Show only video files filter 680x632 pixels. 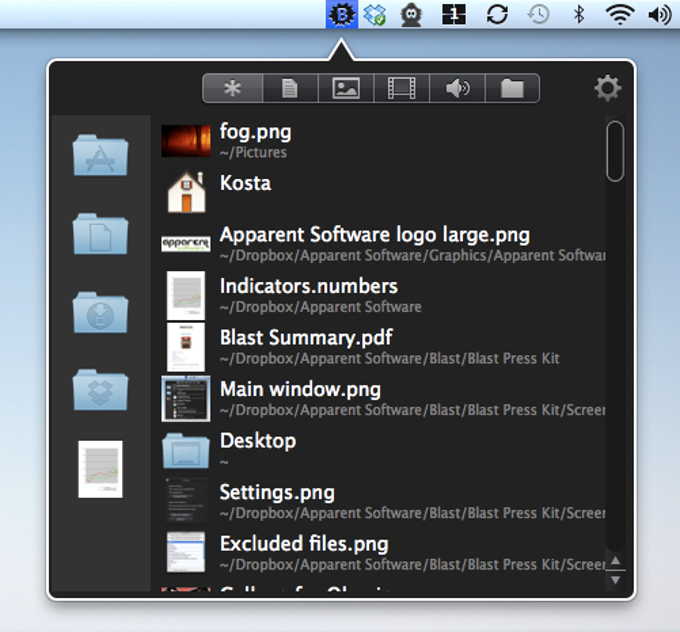(401, 89)
